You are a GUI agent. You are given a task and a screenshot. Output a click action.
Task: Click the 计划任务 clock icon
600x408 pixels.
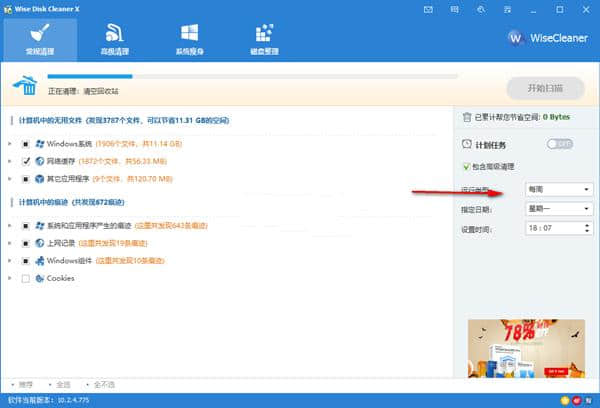pos(465,144)
